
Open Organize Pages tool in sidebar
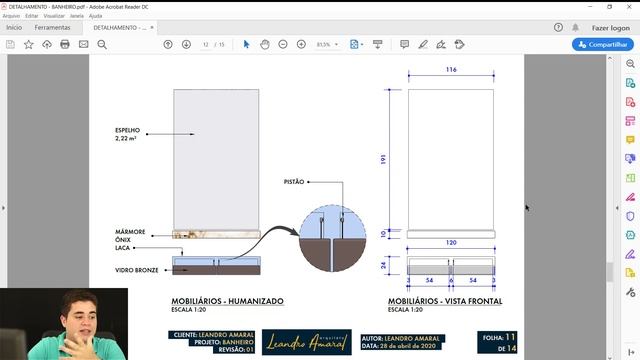pos(630,121)
